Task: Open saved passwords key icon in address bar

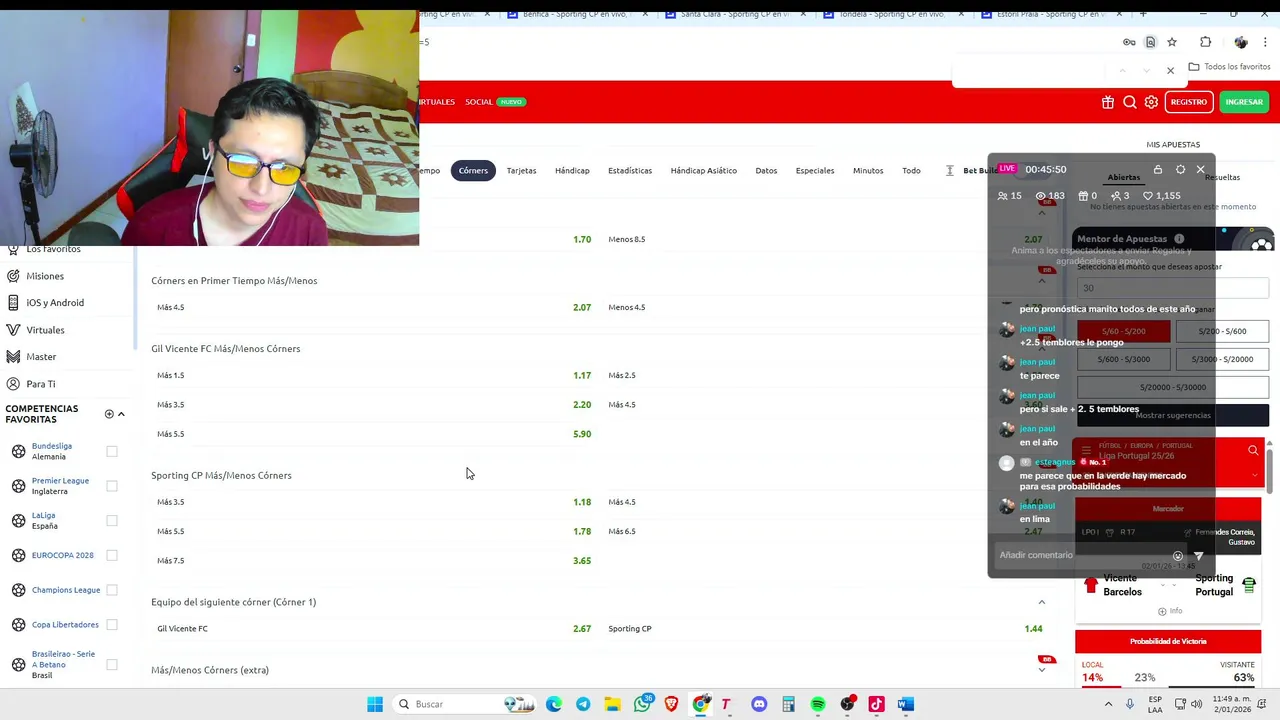Action: (x=1129, y=42)
